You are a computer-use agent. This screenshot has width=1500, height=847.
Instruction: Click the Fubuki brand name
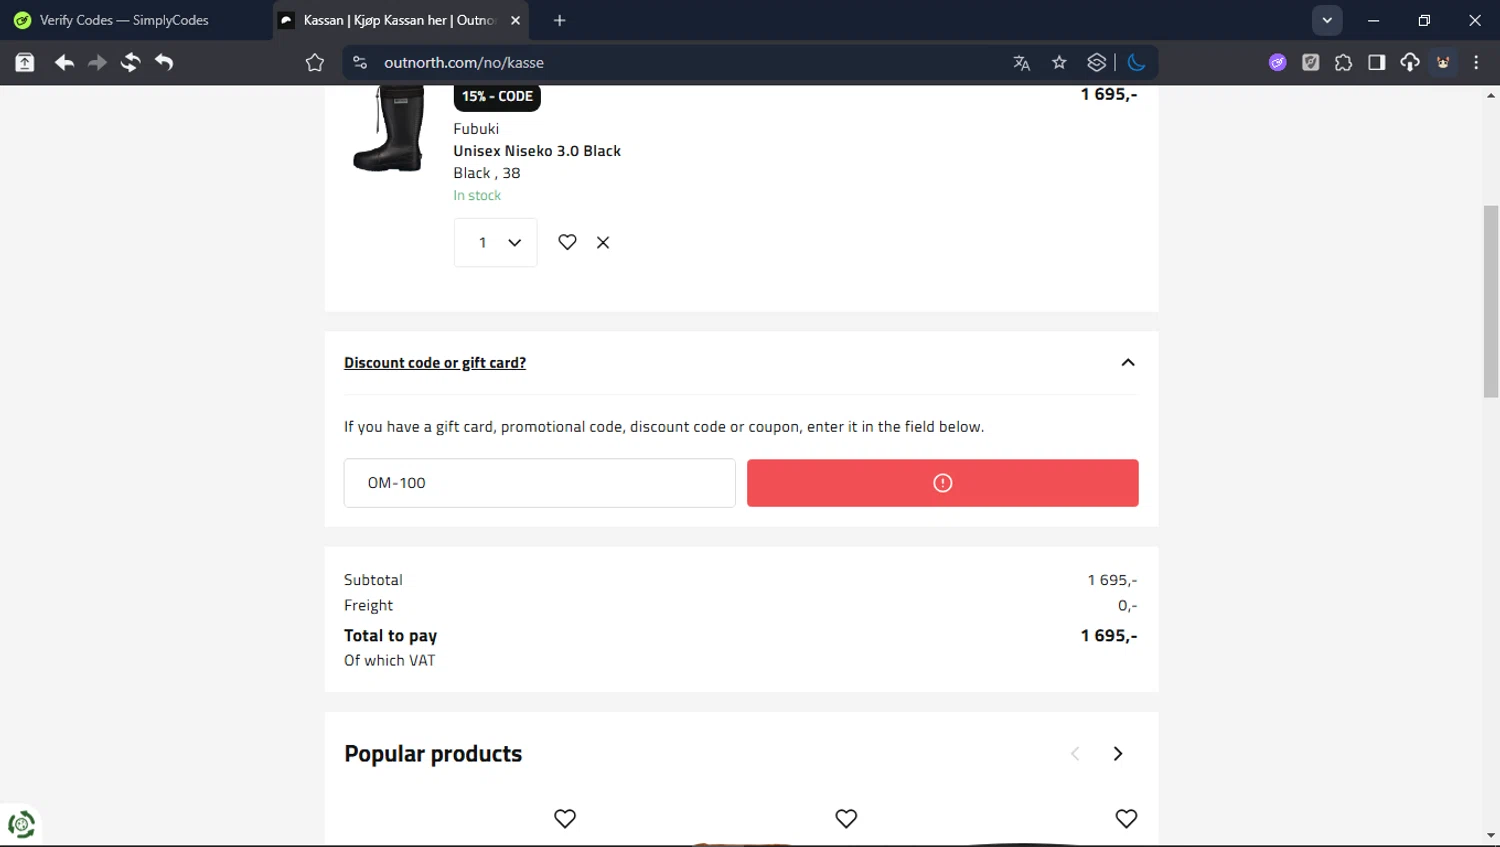pyautogui.click(x=476, y=129)
